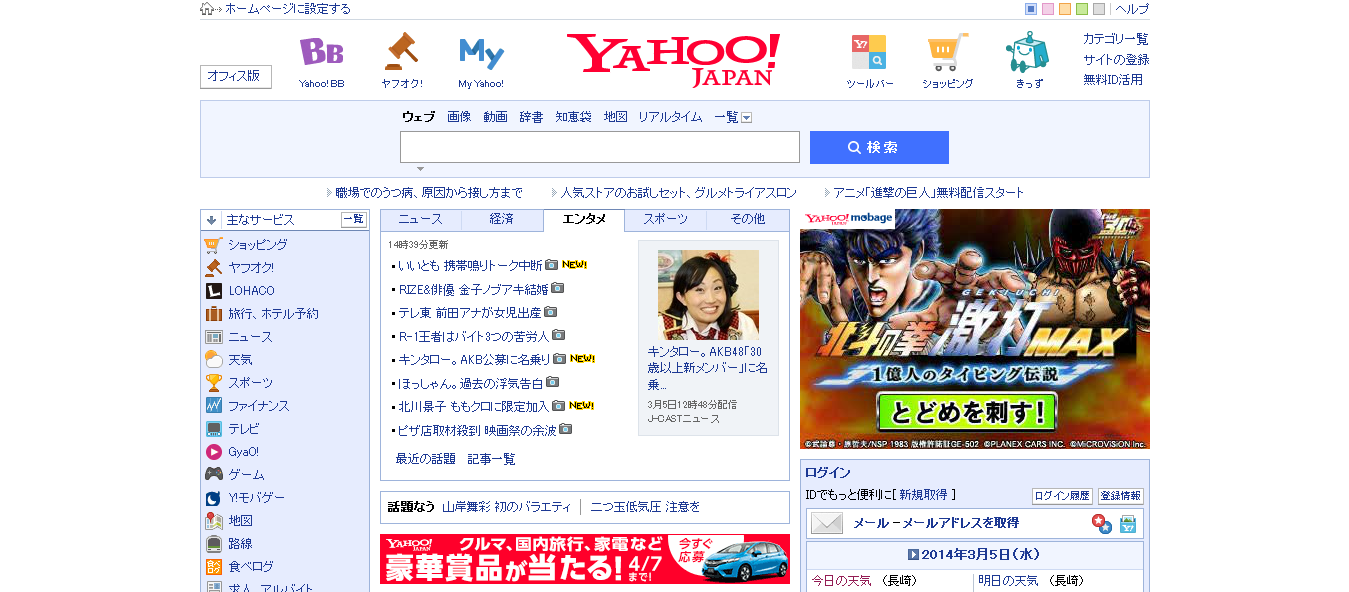Select the 画像 search category
This screenshot has width=1349, height=592.
459,117
